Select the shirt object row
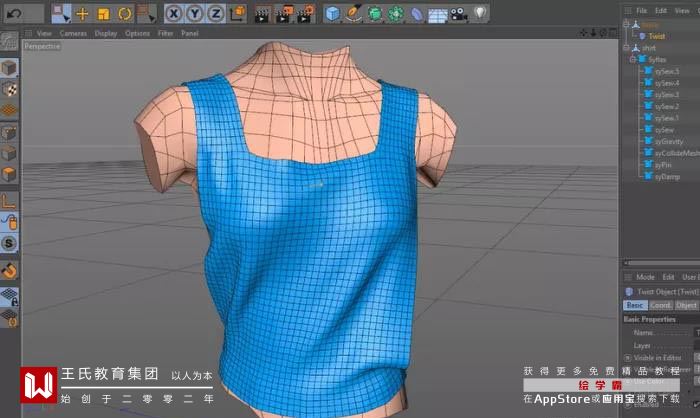 (649, 48)
